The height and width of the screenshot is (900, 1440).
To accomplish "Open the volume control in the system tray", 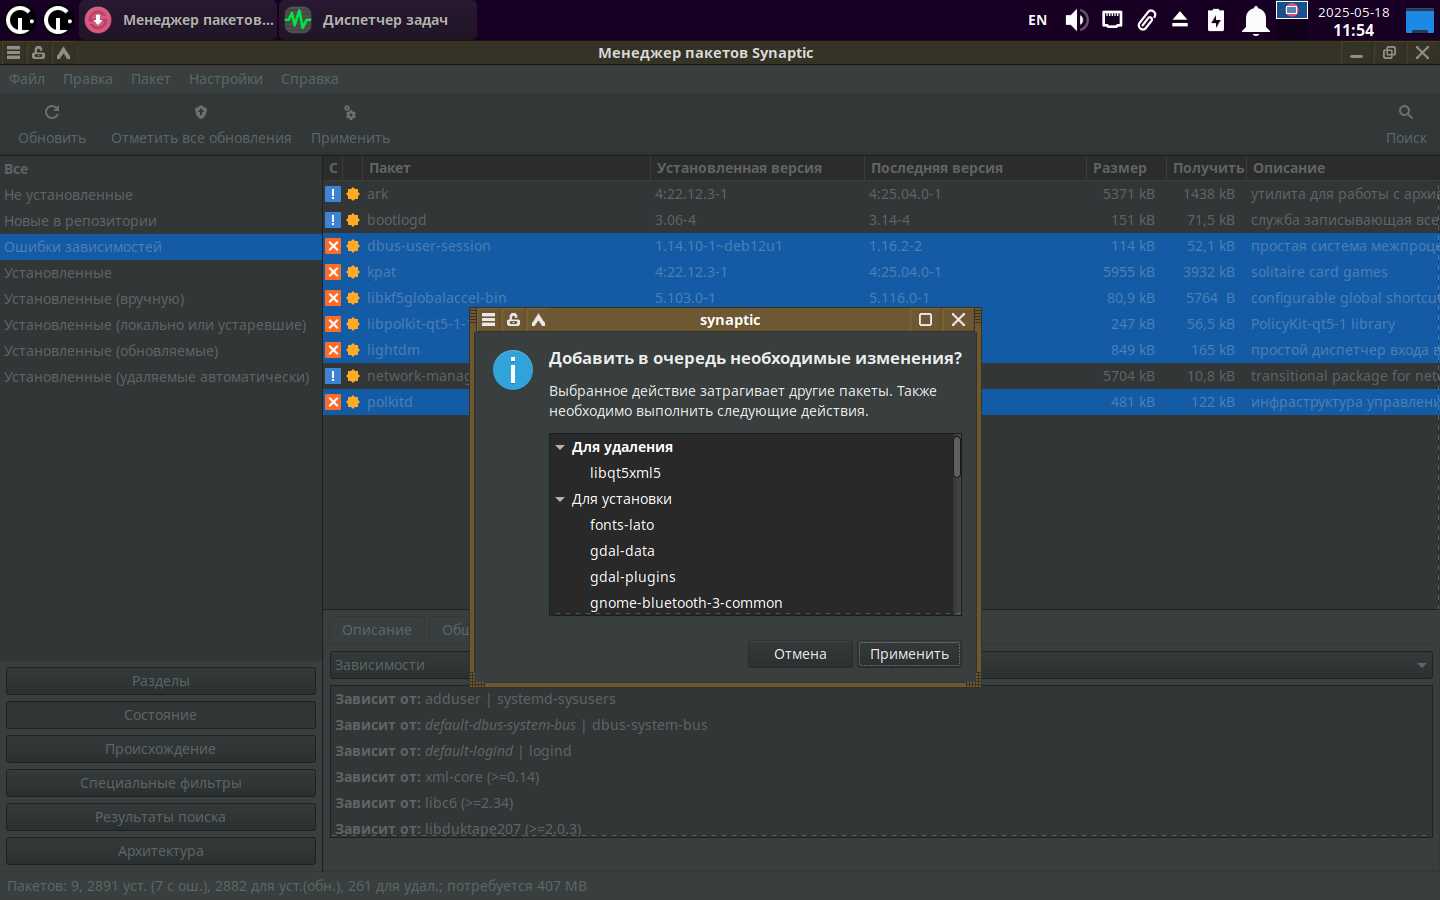I will (1076, 20).
